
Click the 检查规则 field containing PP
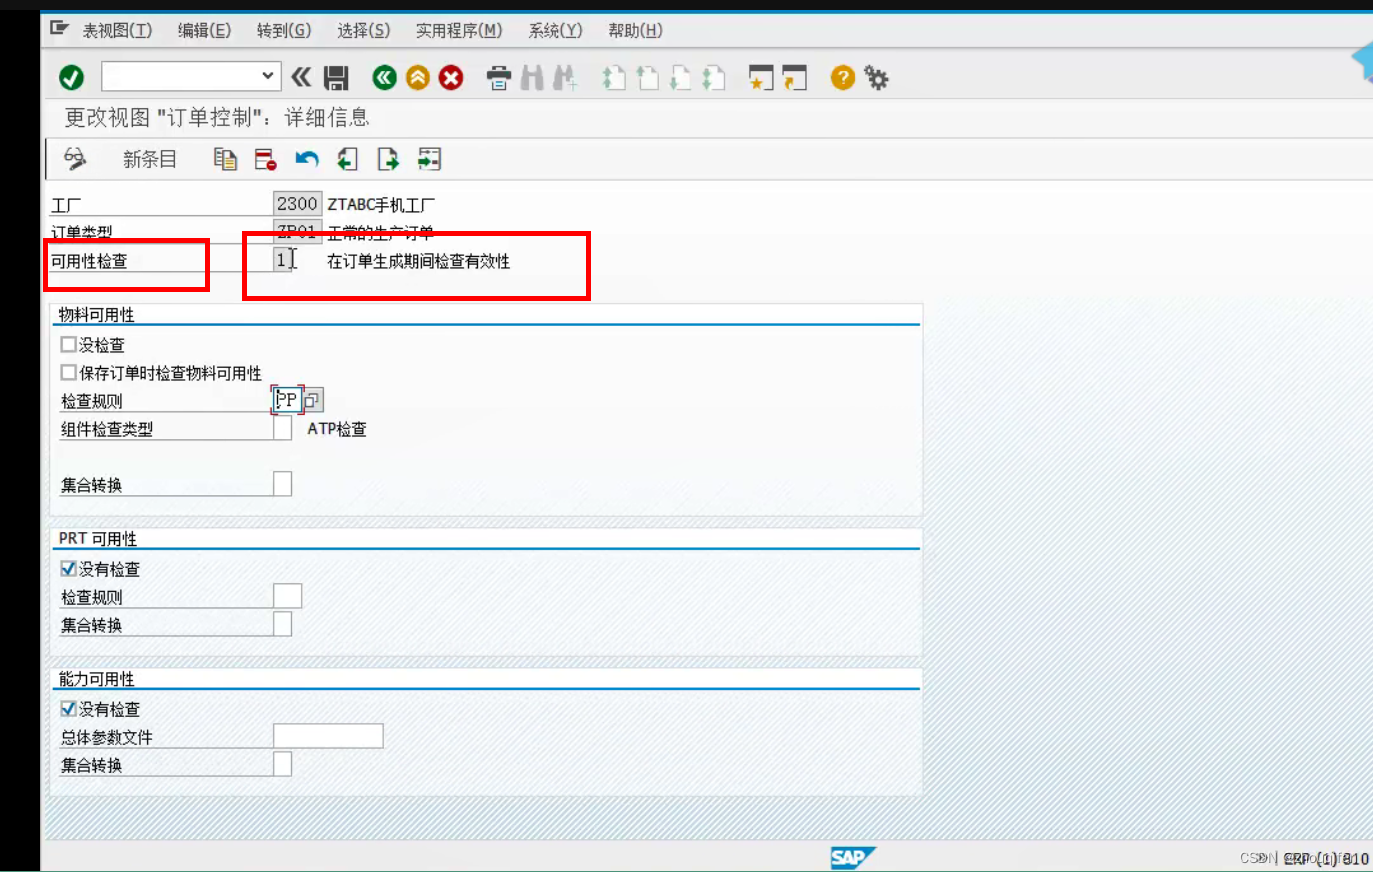(287, 400)
